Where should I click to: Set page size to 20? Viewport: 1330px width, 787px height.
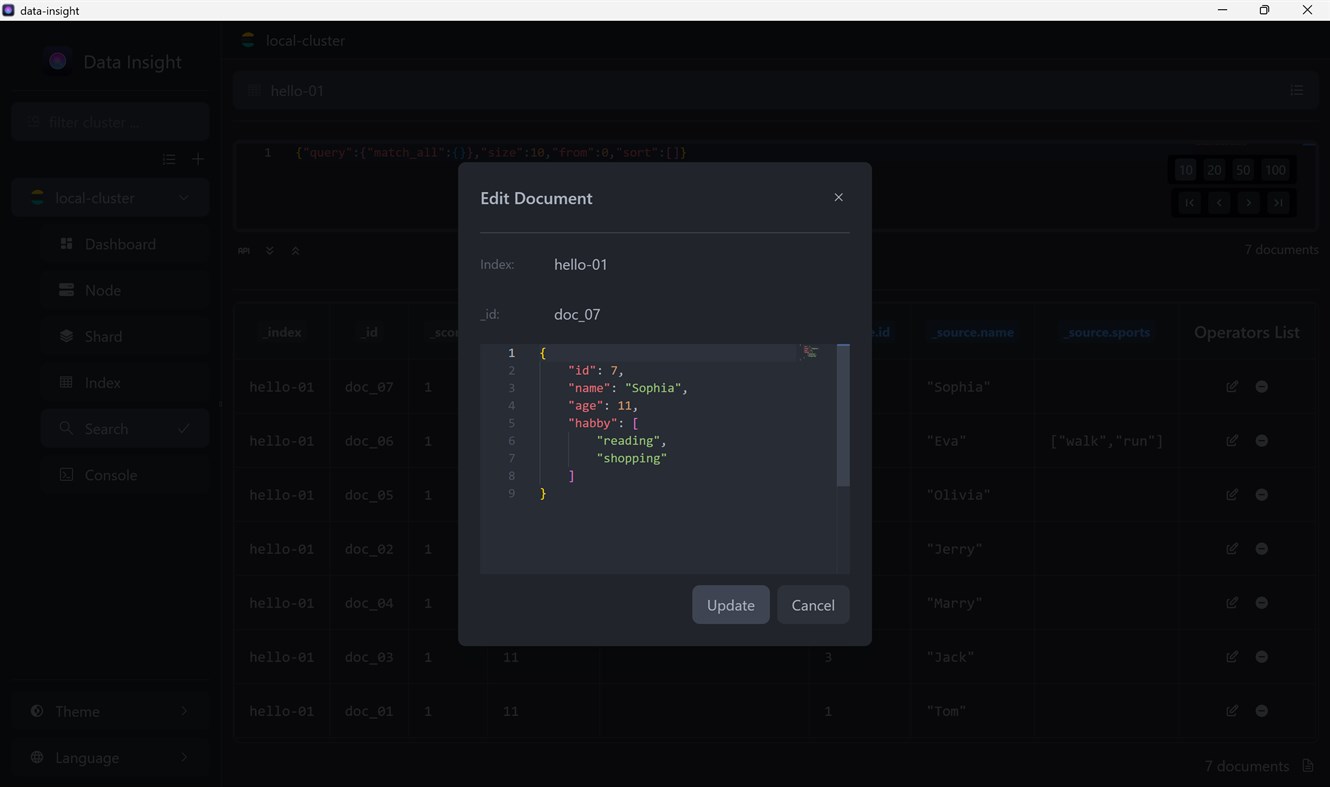tap(1214, 170)
